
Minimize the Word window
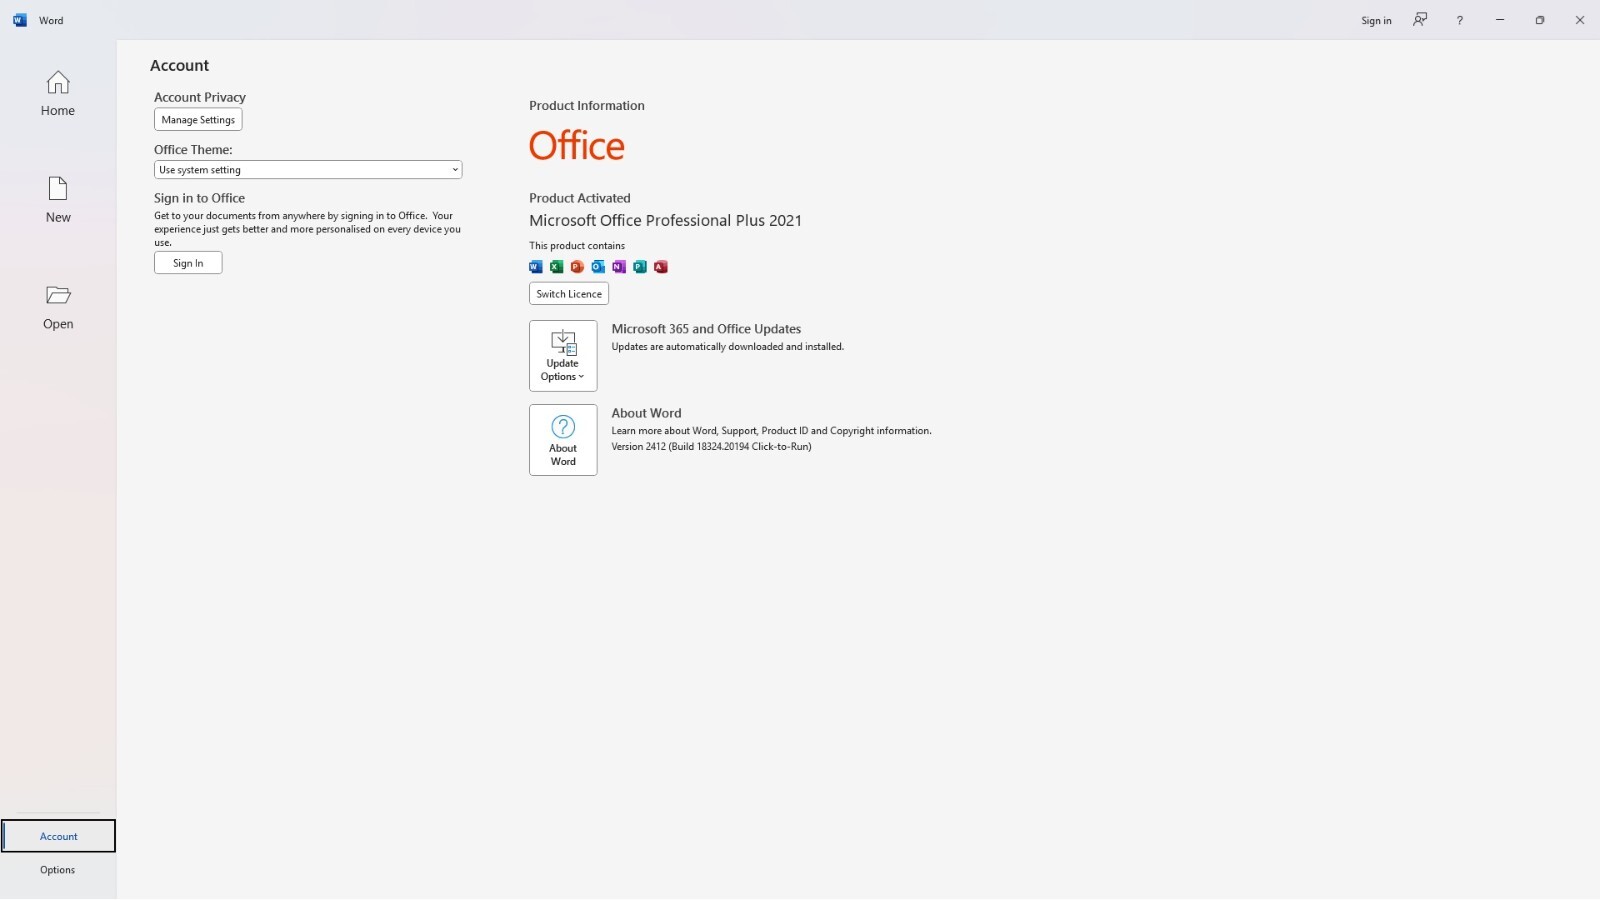pos(1500,20)
